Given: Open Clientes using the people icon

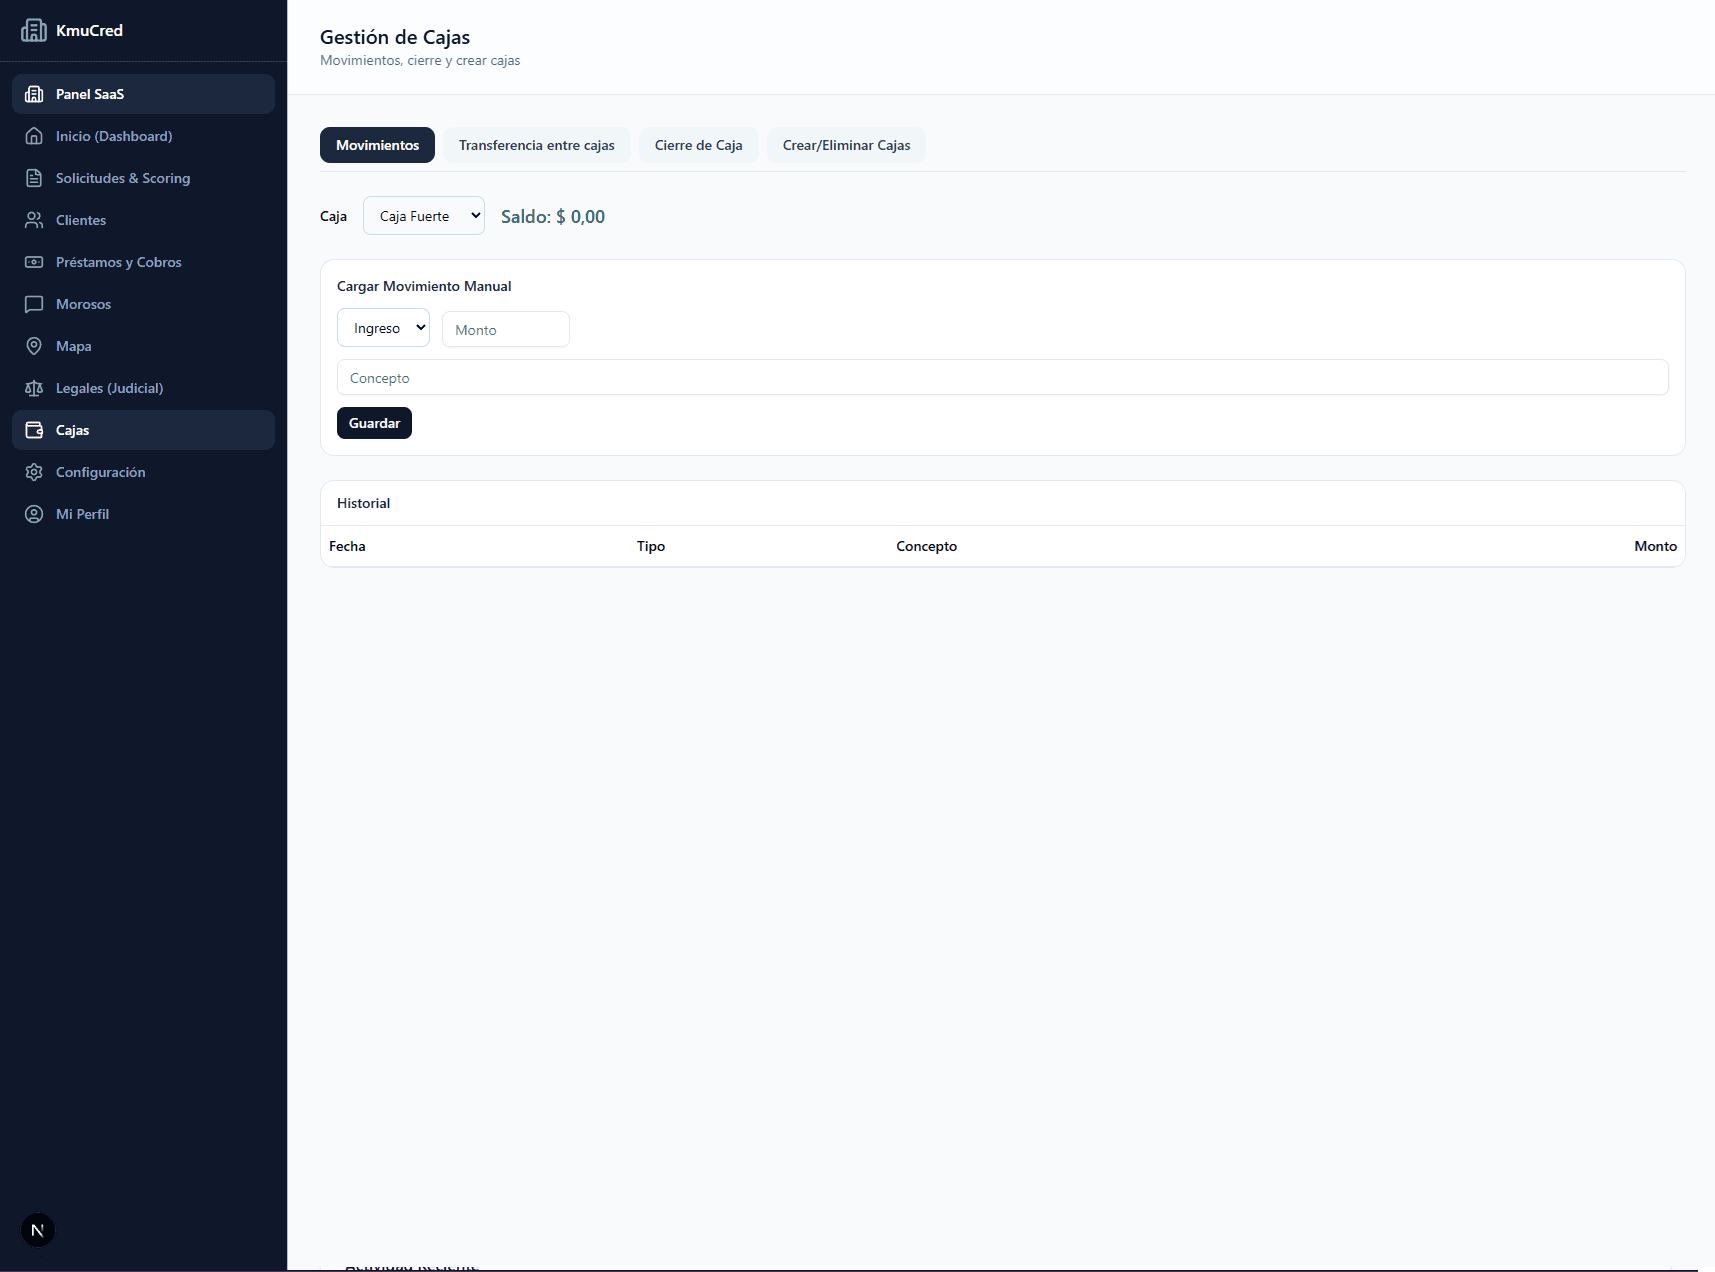Looking at the screenshot, I should pos(34,220).
